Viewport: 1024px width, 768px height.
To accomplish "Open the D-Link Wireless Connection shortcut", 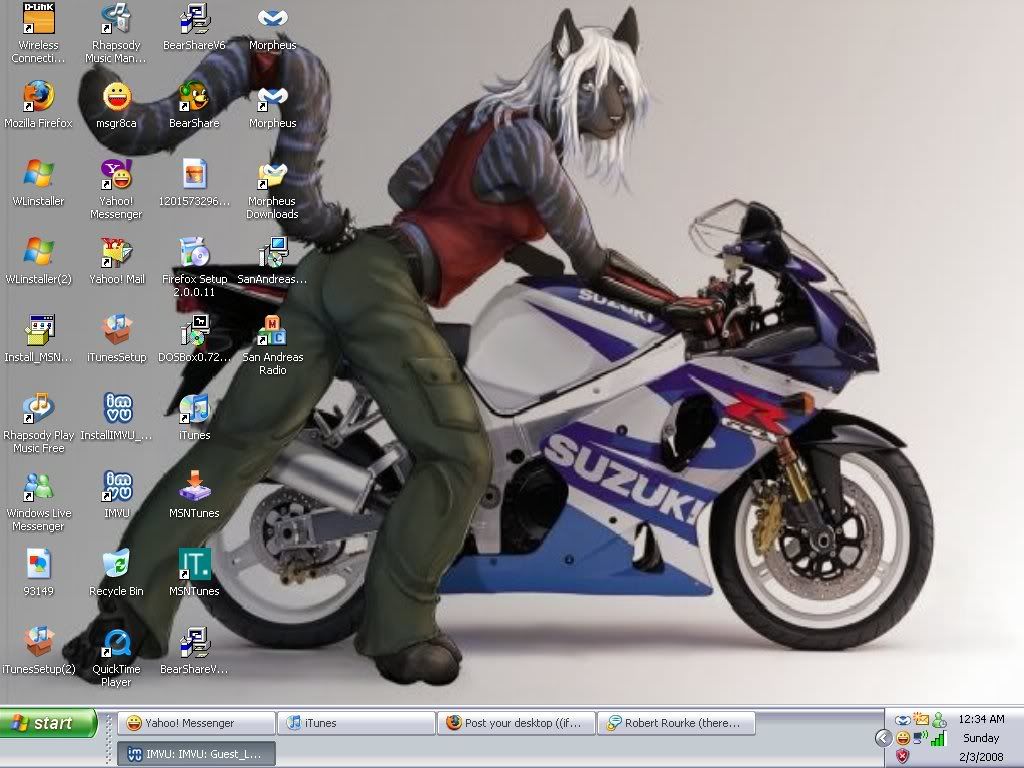I will [39, 33].
